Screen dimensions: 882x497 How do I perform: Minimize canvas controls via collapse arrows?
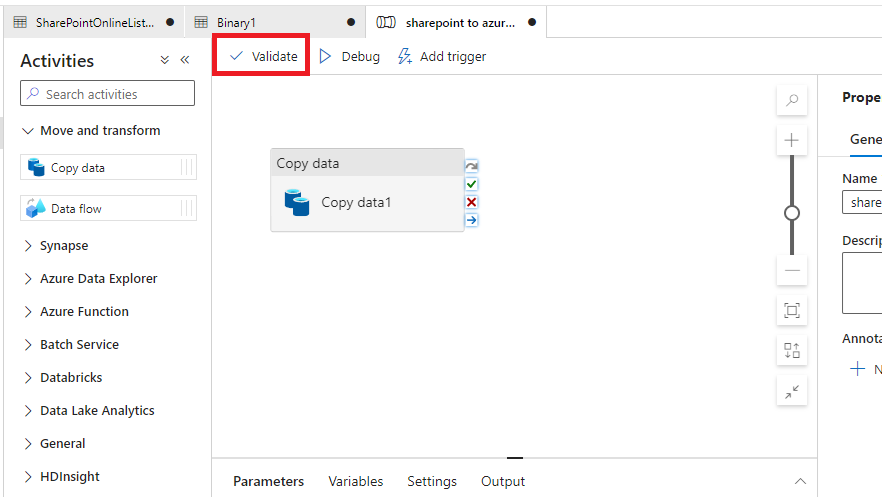792,391
